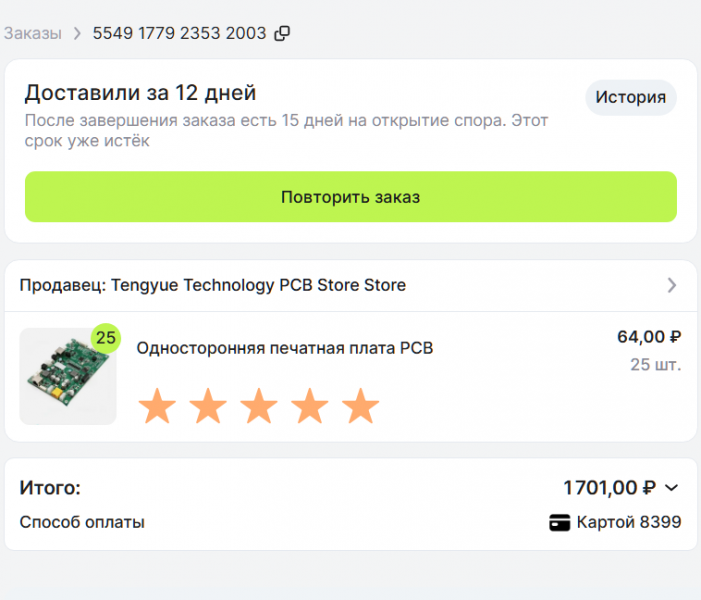Click the payment card icon
Viewport: 701px width, 600px height.
click(560, 522)
